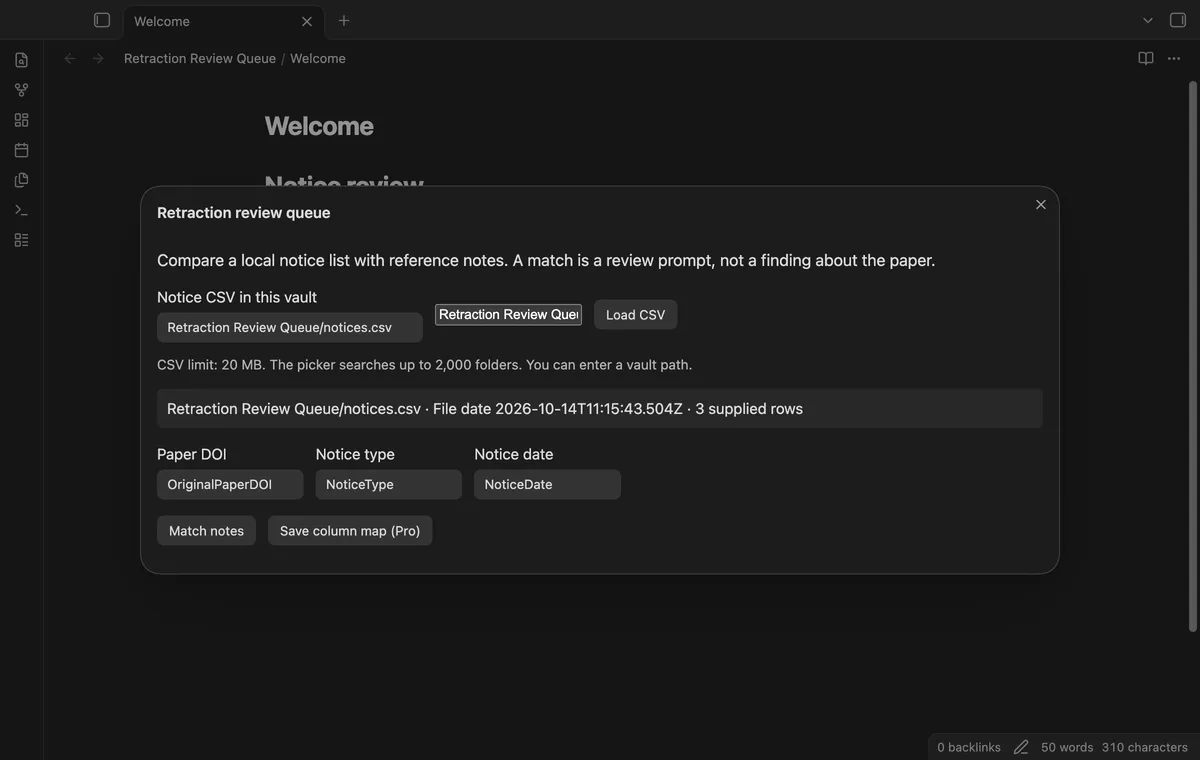This screenshot has width=1200, height=760.
Task: Open the command palette ribbon icon
Action: tap(21, 210)
